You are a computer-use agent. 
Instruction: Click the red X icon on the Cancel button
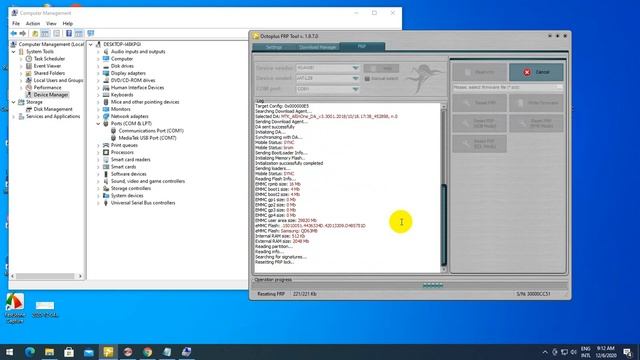click(x=527, y=72)
